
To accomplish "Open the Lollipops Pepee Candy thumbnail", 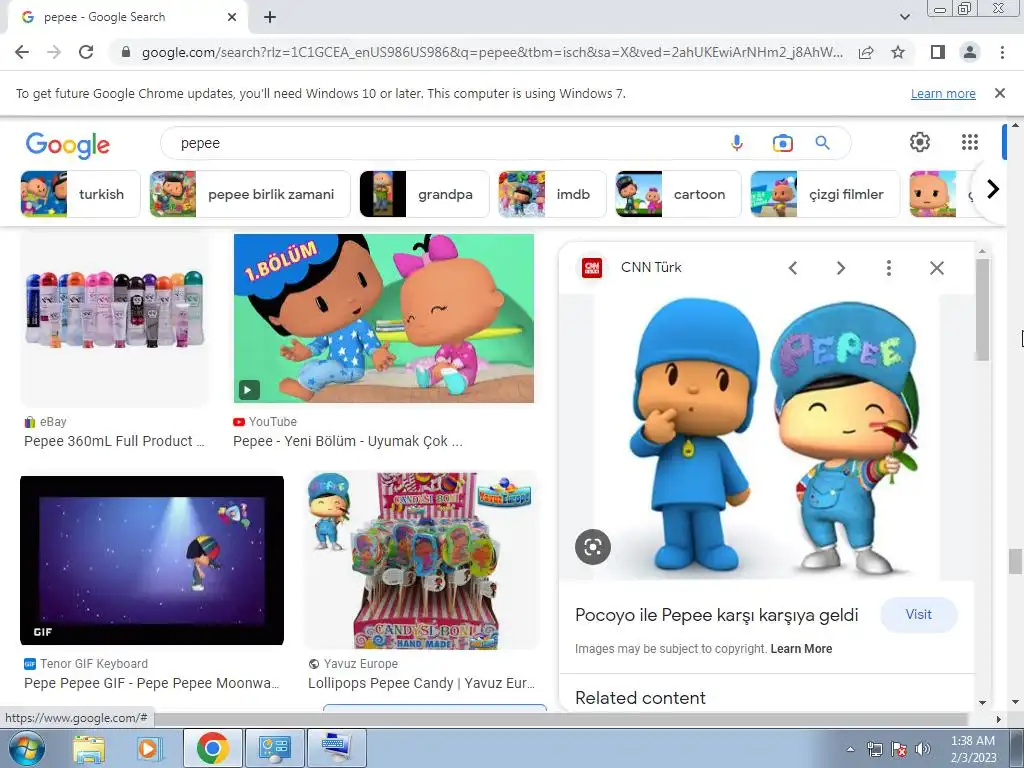I will click(422, 560).
